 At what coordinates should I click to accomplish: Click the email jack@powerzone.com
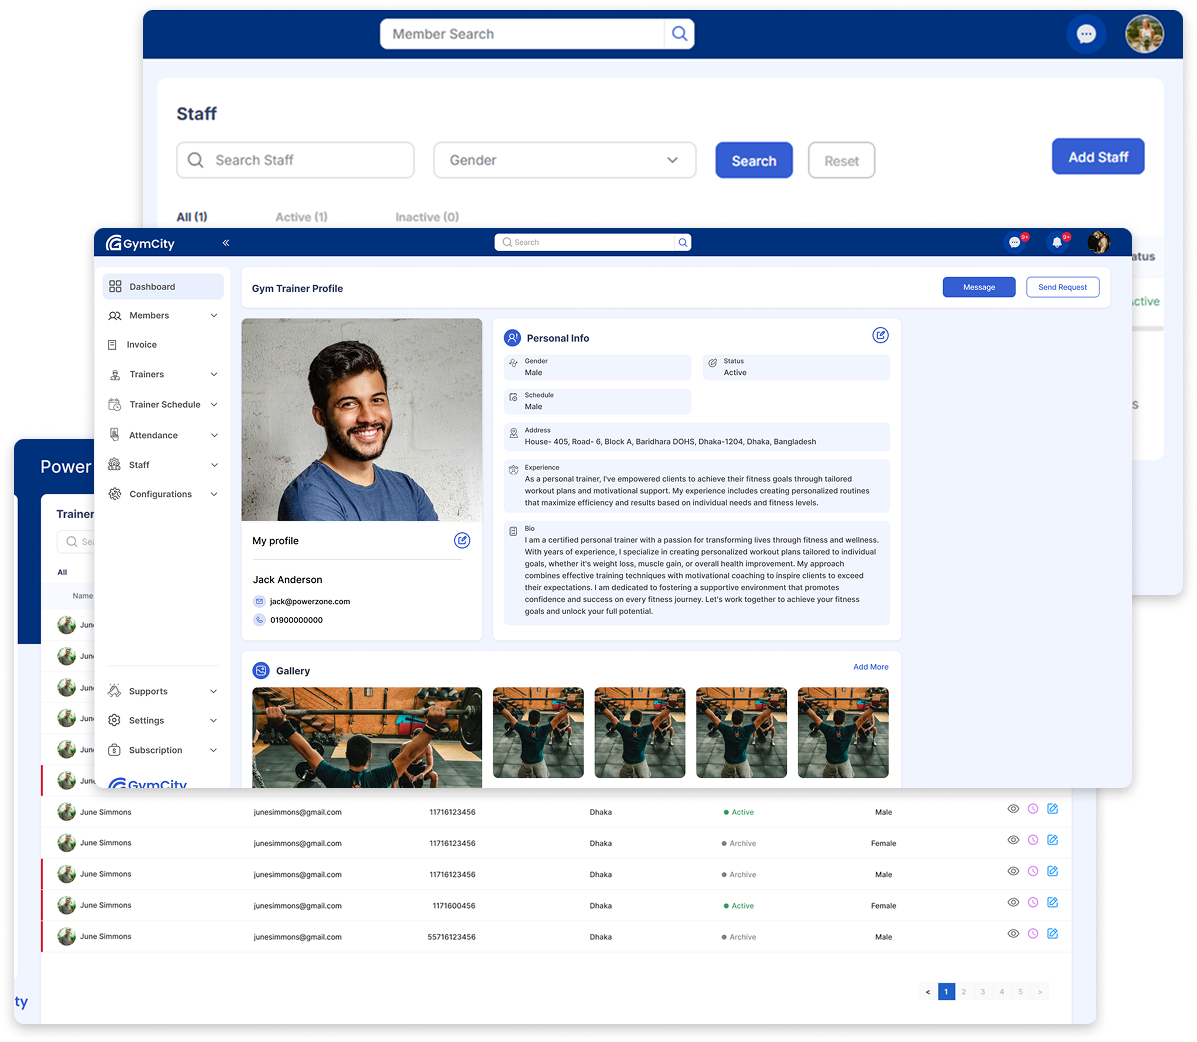[310, 602]
